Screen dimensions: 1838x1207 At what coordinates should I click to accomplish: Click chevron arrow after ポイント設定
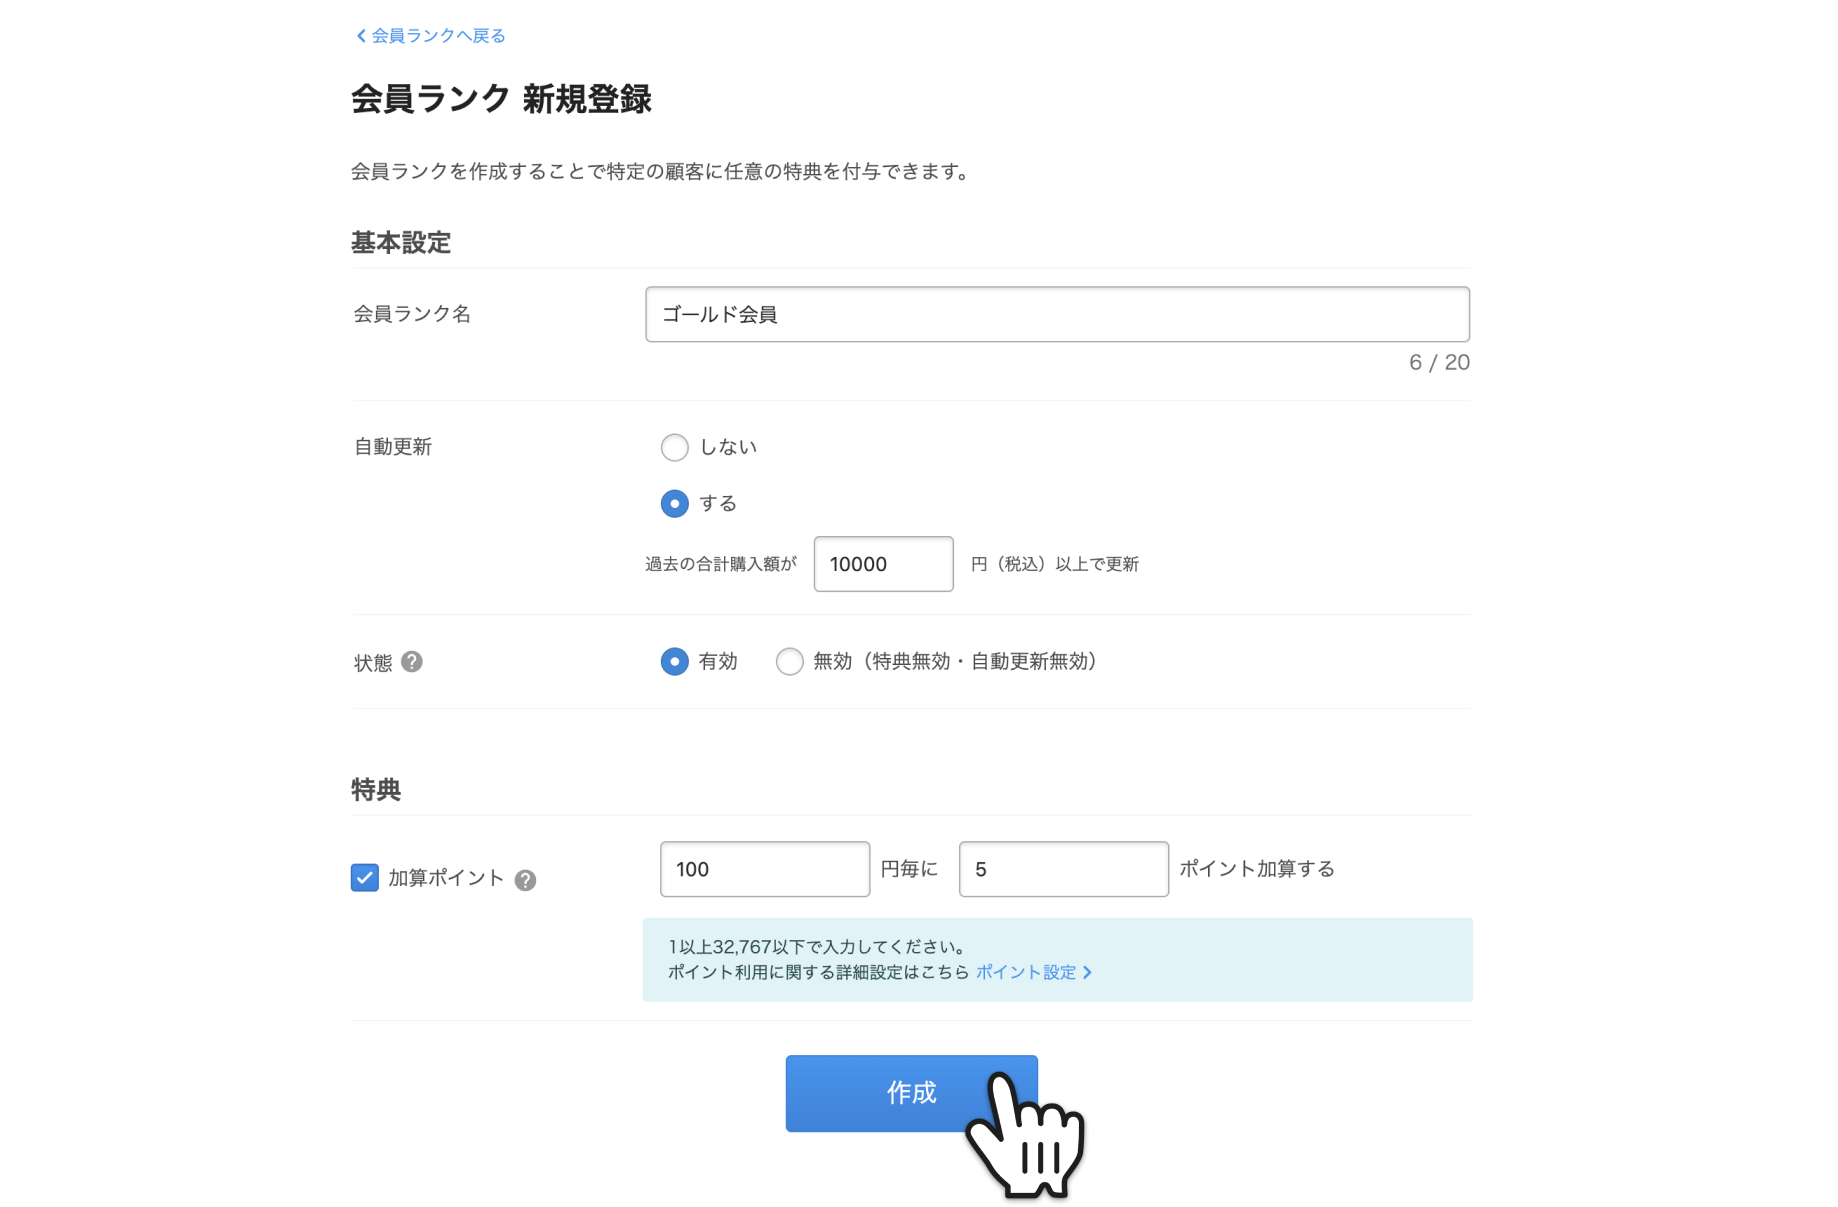click(1088, 972)
